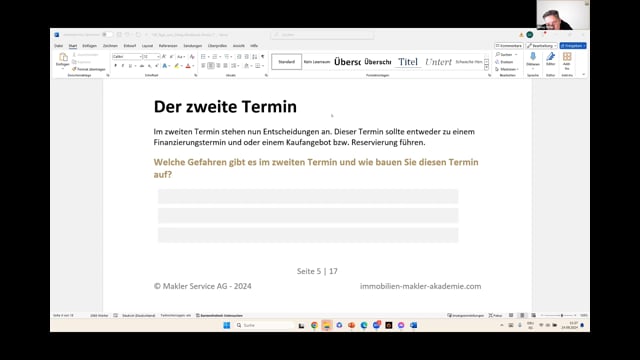The image size is (640, 360).
Task: Click the Fokus mode status button
Action: tap(496, 316)
